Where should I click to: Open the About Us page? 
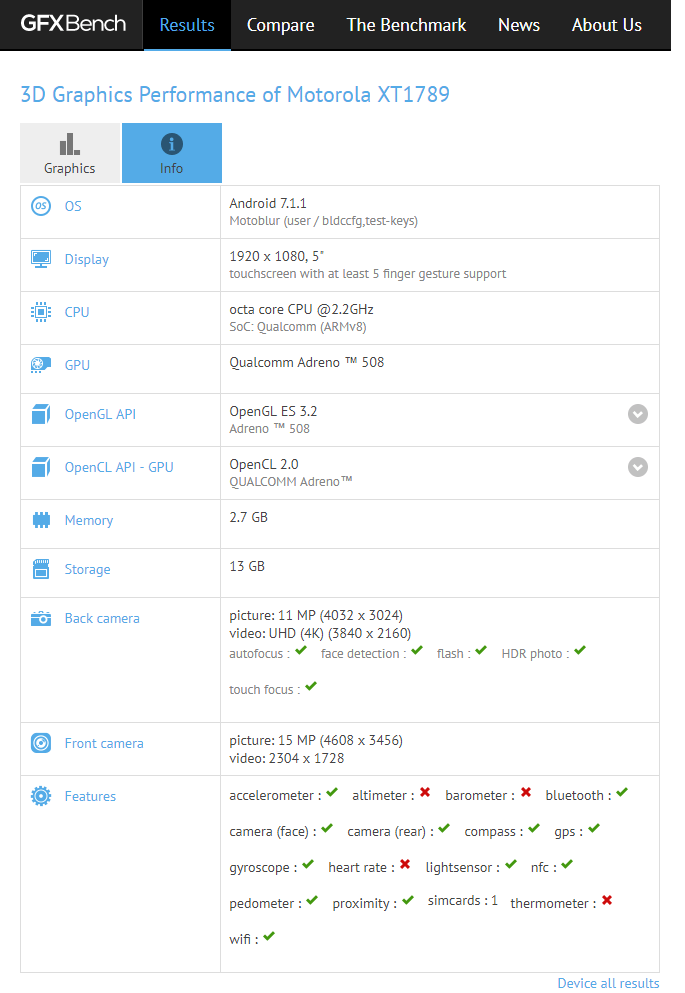tap(606, 25)
